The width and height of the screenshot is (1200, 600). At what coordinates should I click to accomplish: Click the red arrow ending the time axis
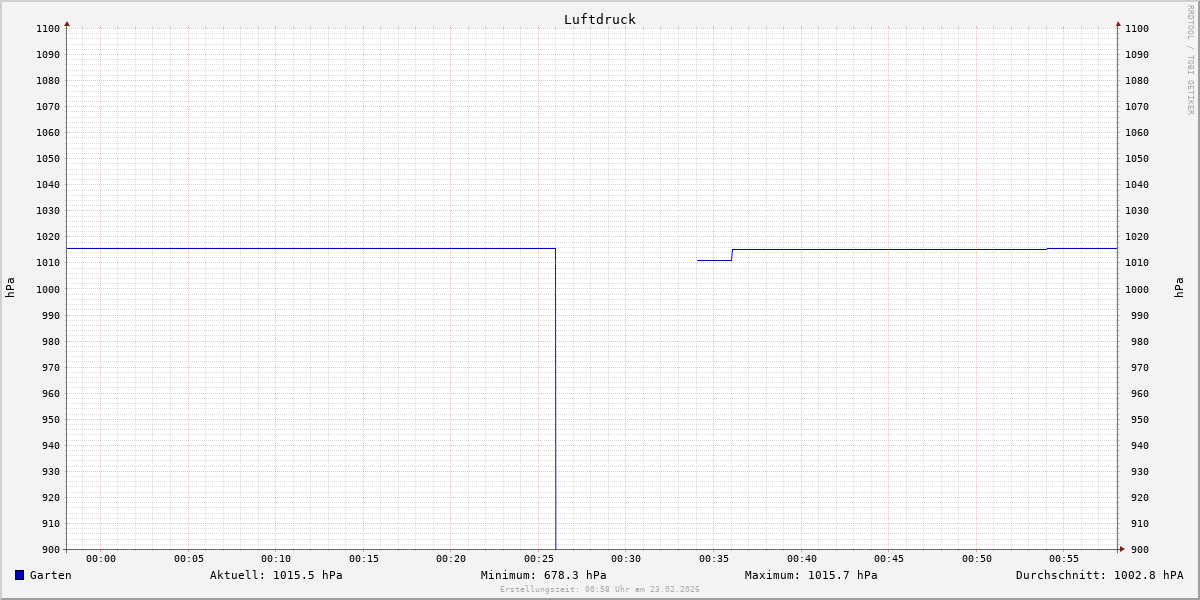[1122, 548]
